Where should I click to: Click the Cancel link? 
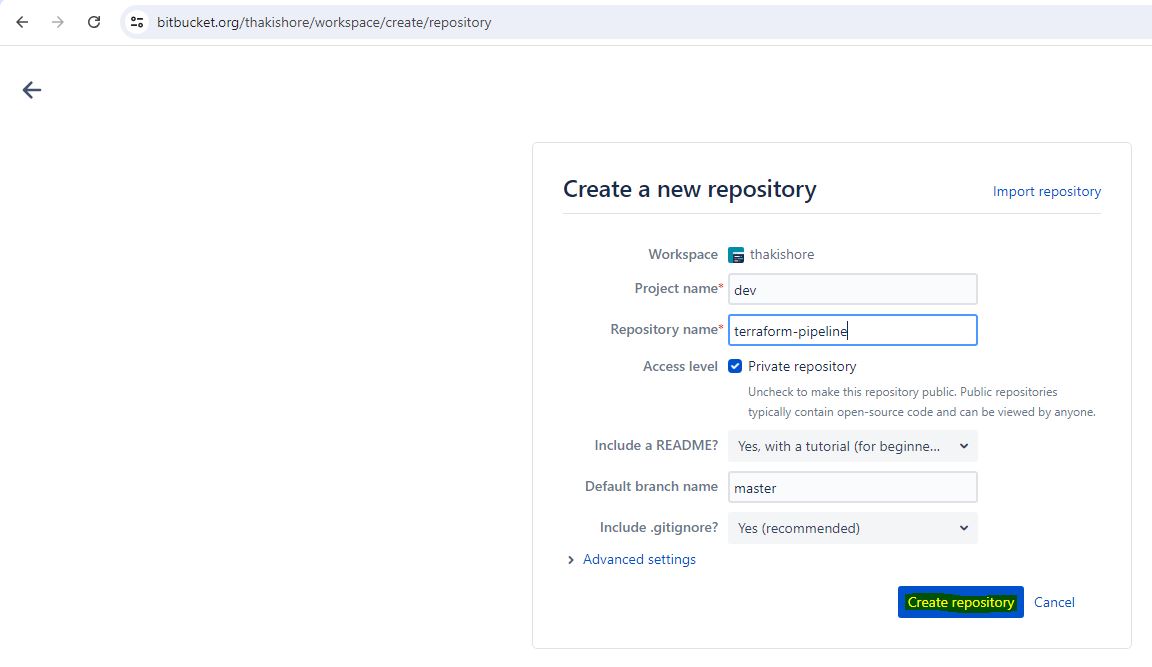point(1054,602)
